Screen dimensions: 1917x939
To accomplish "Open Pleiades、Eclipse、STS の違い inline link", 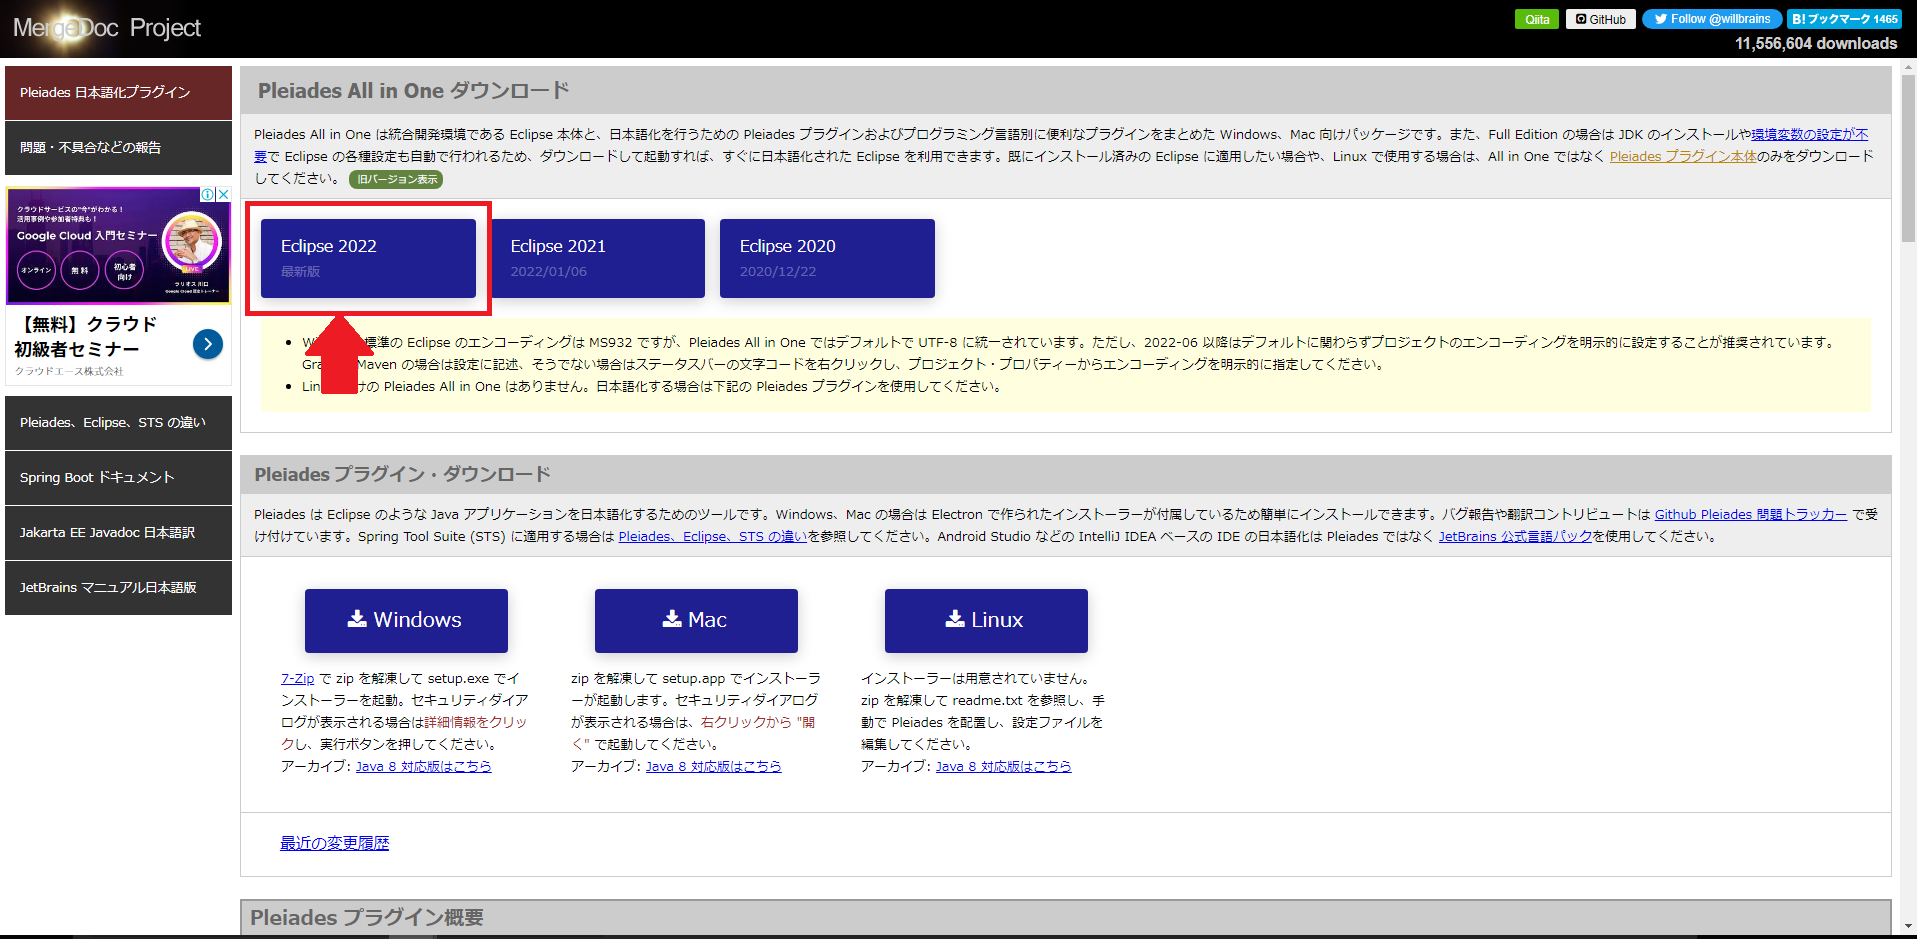I will (713, 536).
